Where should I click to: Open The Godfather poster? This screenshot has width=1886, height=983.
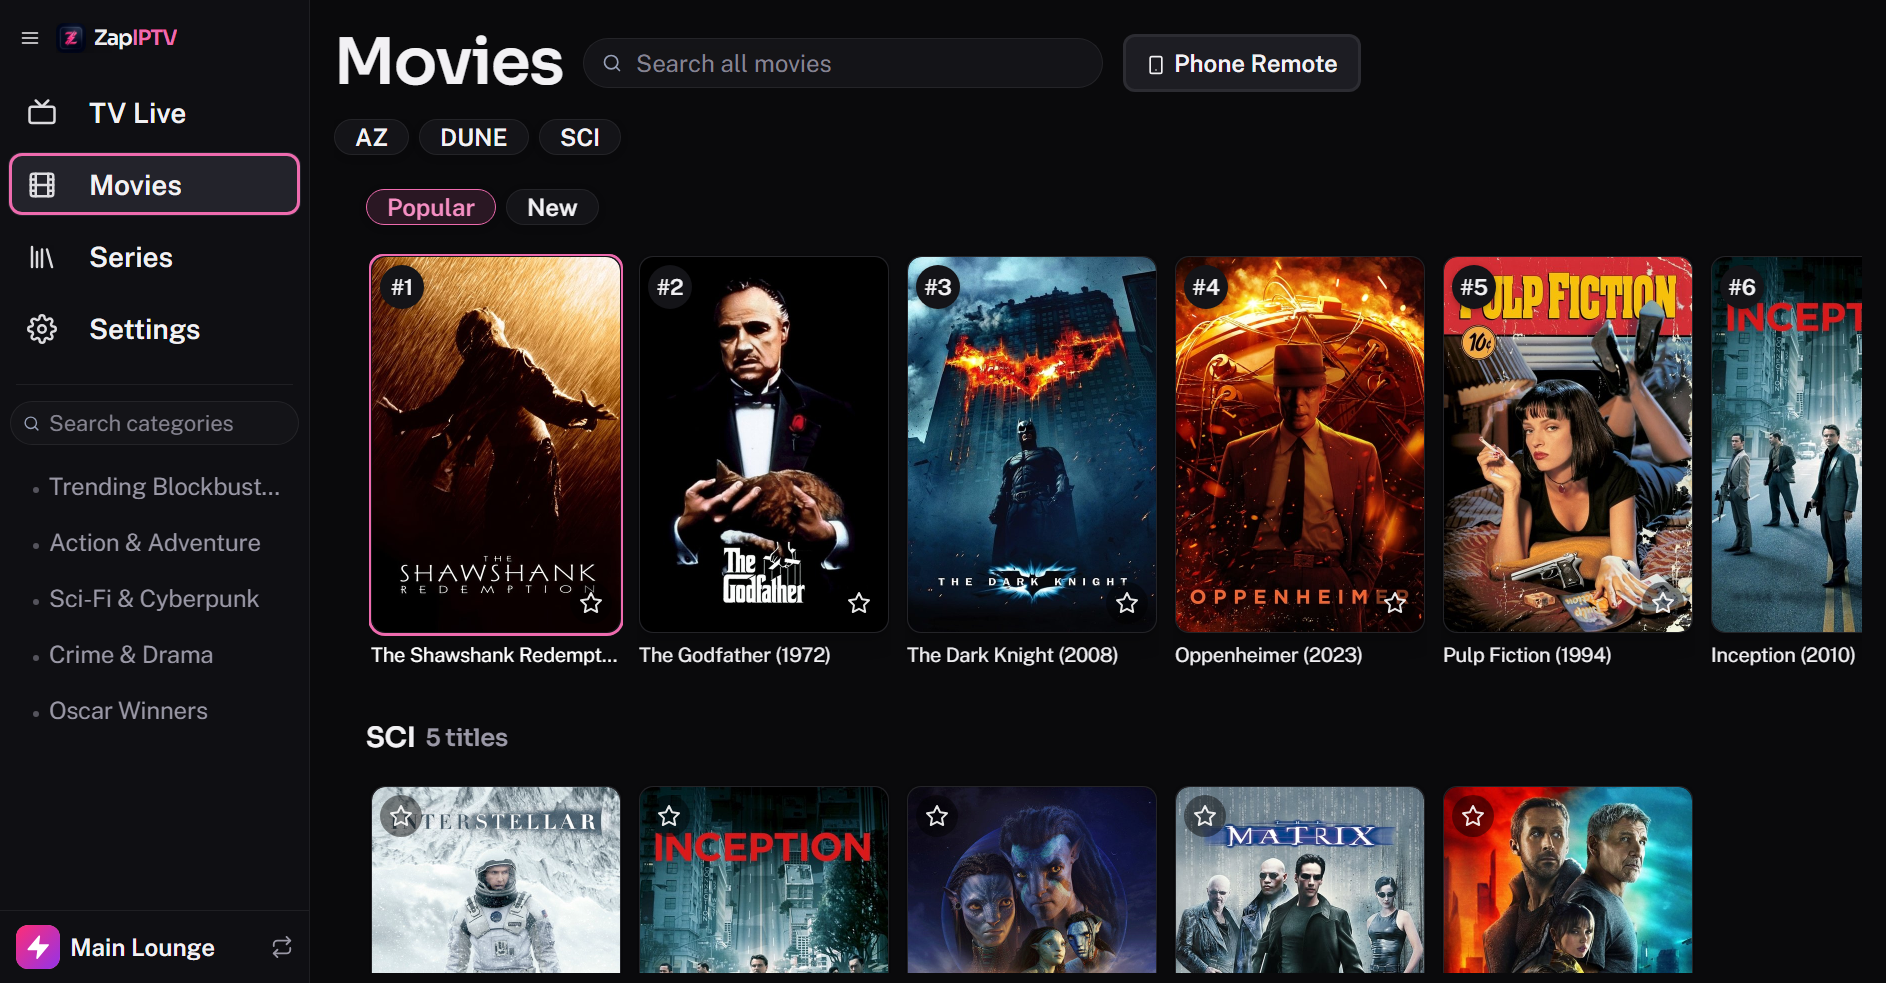[x=764, y=444]
